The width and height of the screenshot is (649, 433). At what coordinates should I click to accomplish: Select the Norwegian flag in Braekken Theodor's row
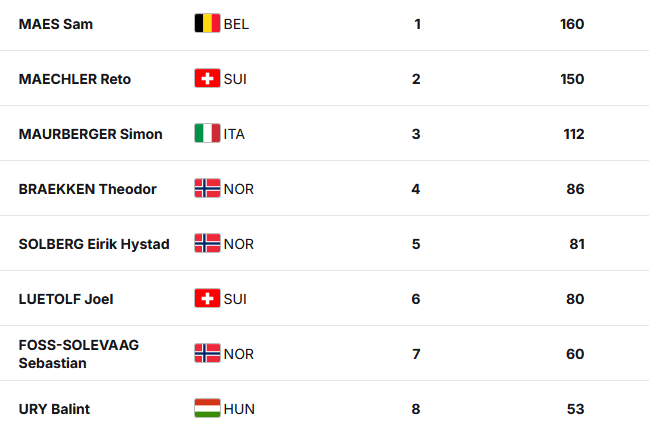207,188
